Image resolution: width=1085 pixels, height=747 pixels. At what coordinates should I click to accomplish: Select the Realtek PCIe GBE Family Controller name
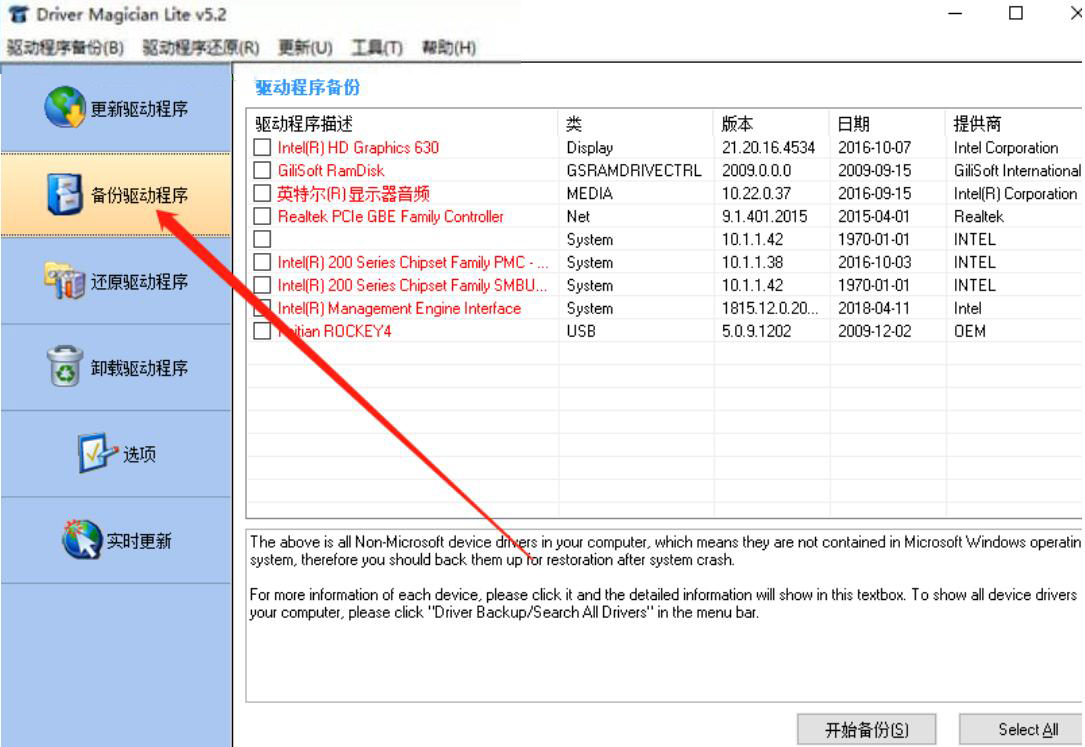[390, 216]
